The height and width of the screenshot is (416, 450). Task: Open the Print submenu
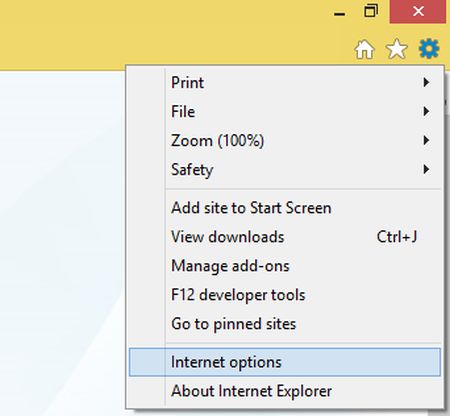tap(285, 82)
